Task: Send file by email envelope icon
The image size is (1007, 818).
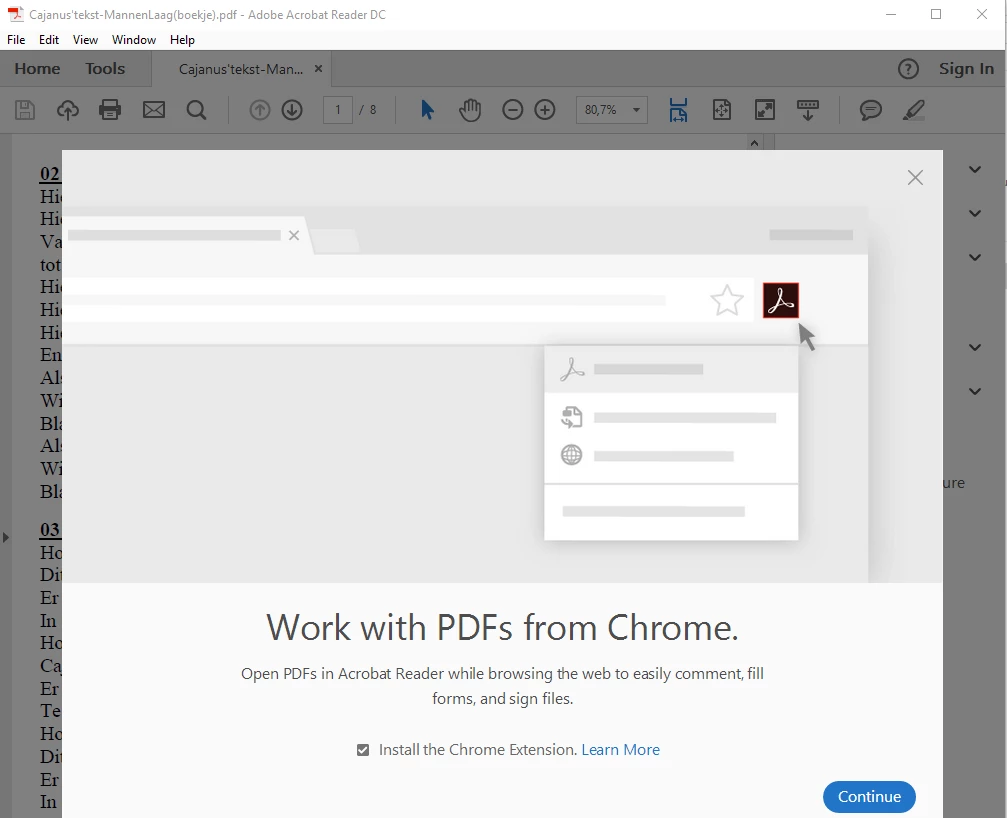Action: [x=153, y=110]
